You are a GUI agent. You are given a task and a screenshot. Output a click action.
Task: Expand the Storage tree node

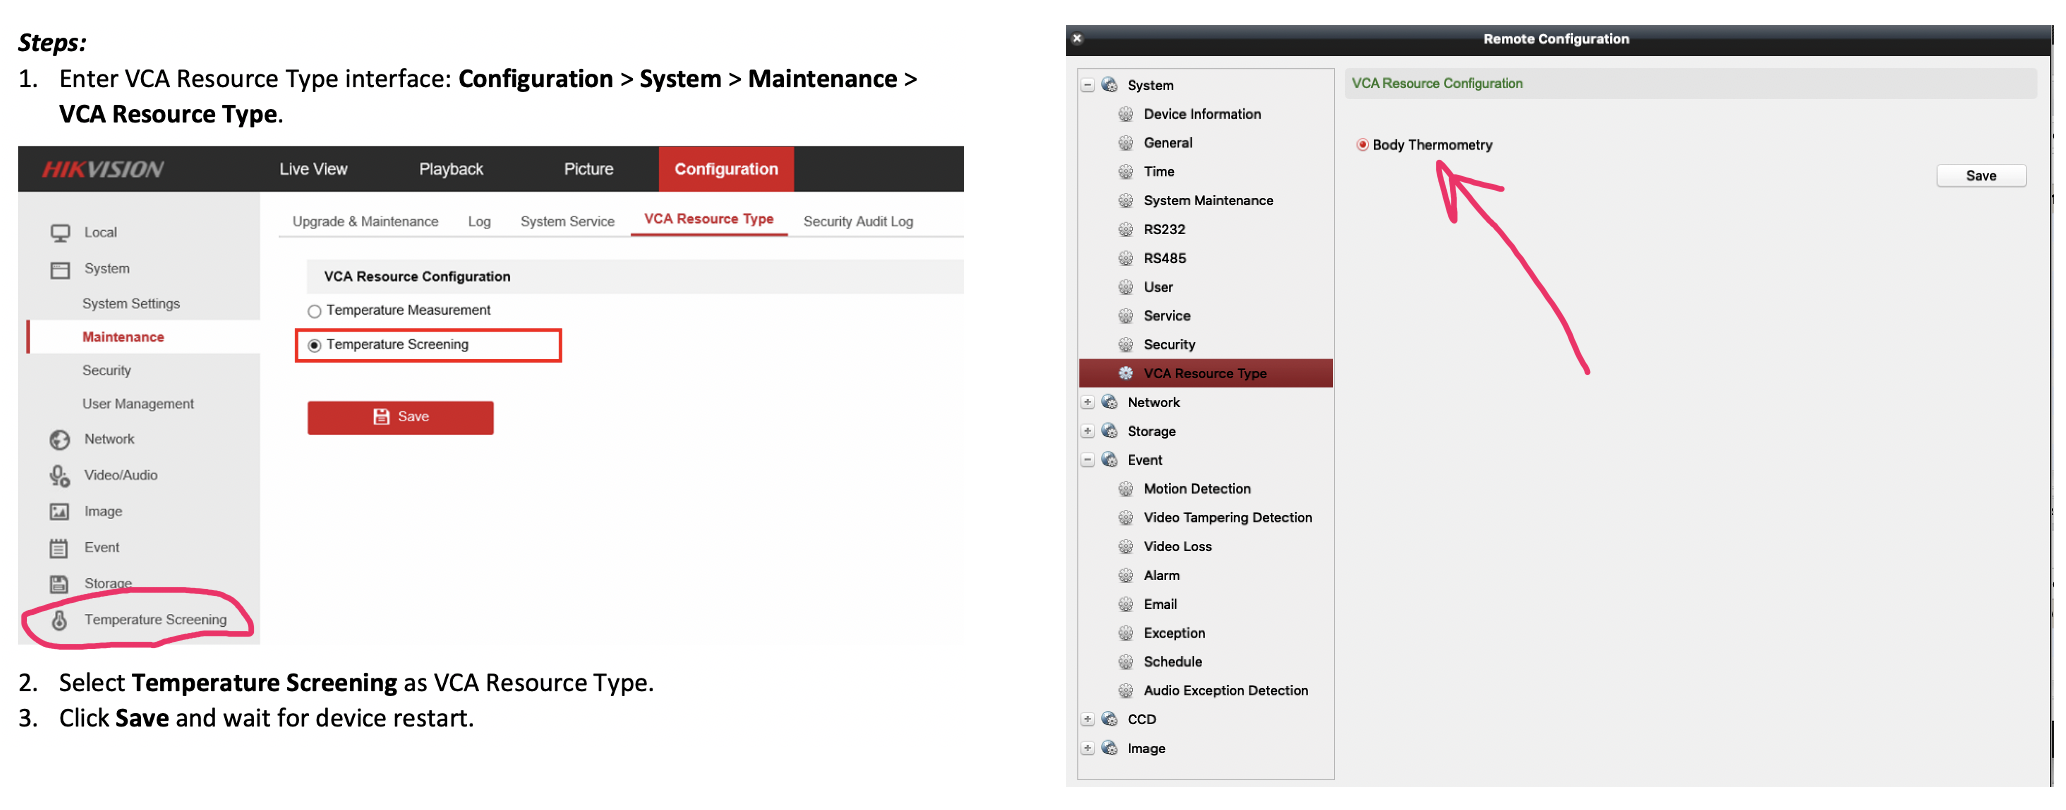(1087, 431)
